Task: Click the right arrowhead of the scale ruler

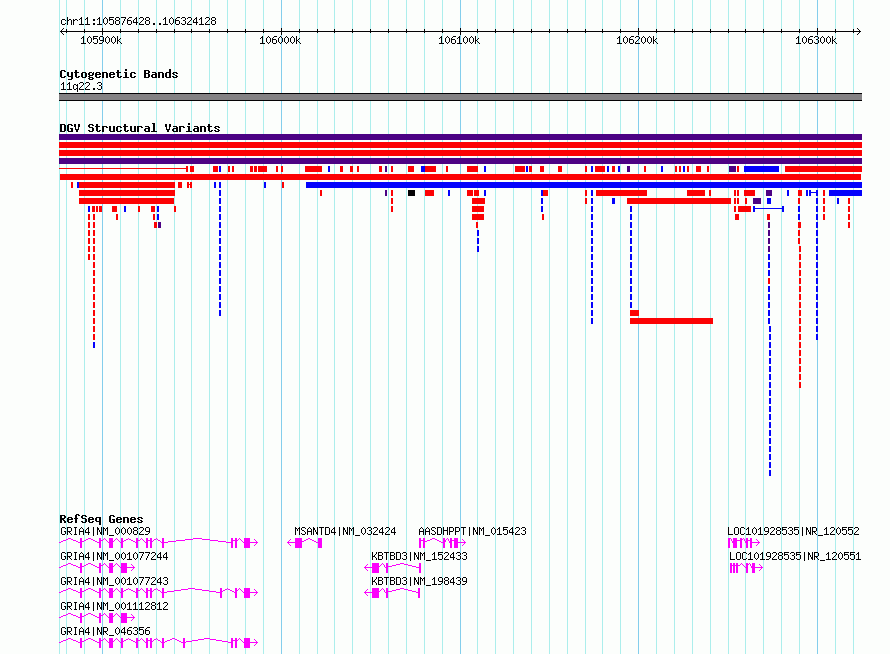Action: pos(858,31)
